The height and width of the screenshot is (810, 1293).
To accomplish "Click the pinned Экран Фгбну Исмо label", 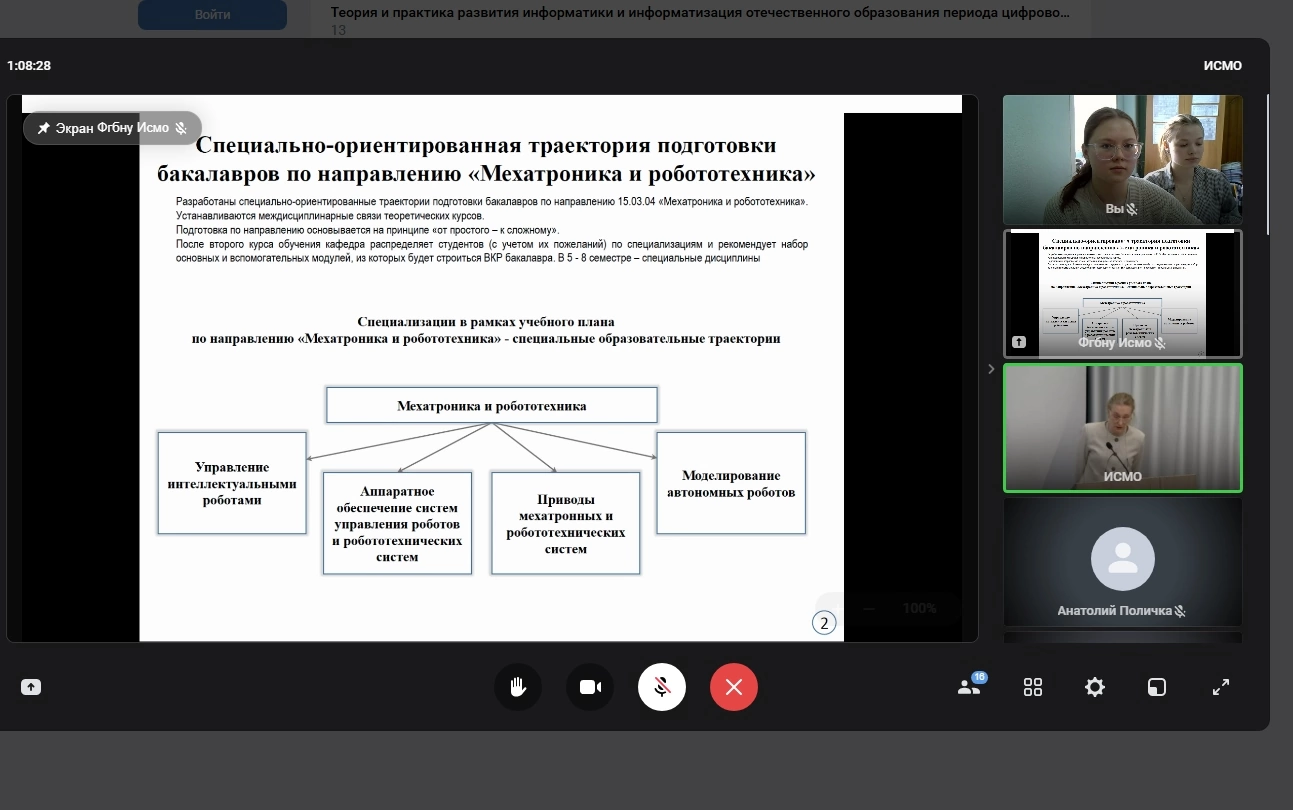I will tap(112, 128).
